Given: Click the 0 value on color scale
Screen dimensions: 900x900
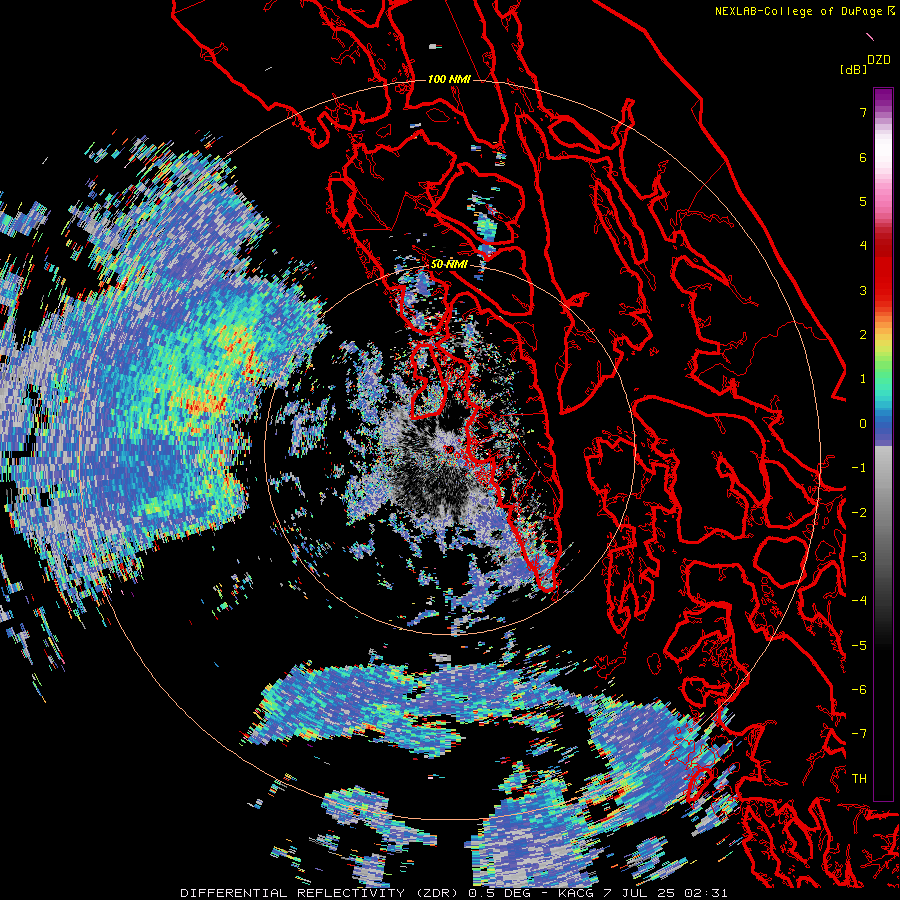Looking at the screenshot, I should tap(863, 424).
